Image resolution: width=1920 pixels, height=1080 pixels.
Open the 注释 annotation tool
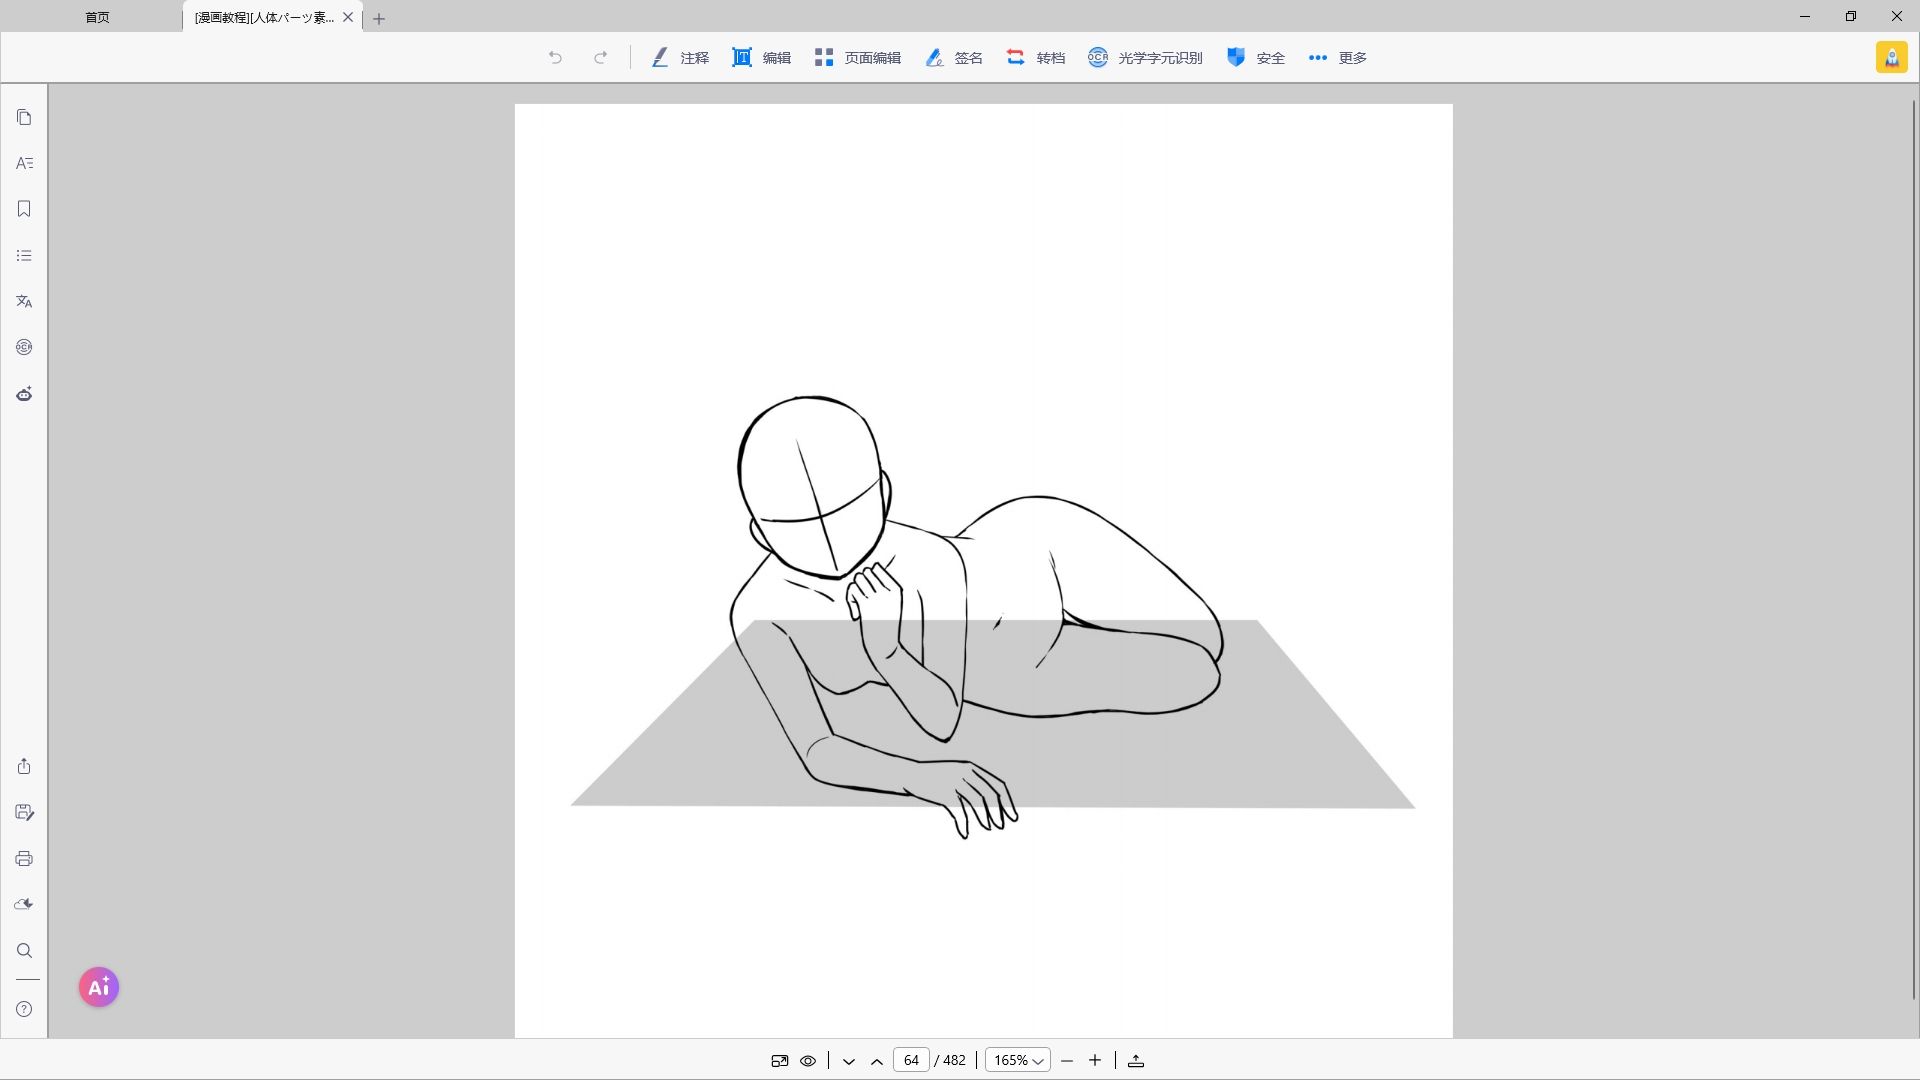[x=680, y=58]
